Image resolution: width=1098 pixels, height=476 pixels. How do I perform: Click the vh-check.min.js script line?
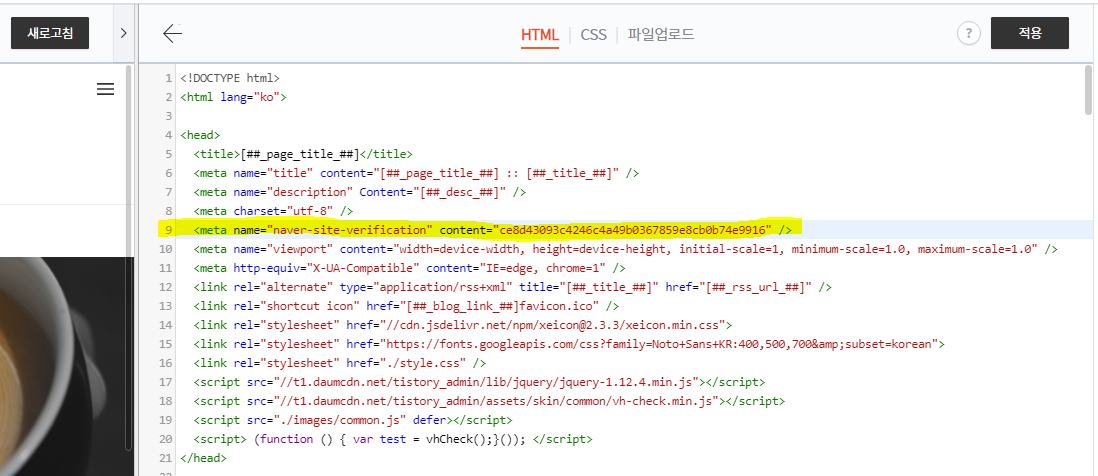489,401
